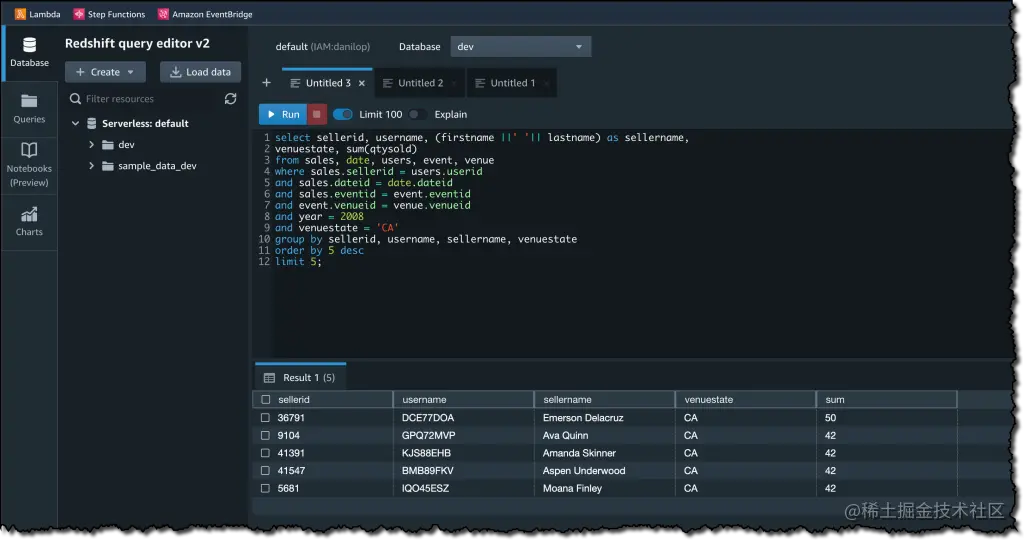Select the BMB89FKV username cell
Image resolution: width=1024 pixels, height=540 pixels.
[464, 470]
